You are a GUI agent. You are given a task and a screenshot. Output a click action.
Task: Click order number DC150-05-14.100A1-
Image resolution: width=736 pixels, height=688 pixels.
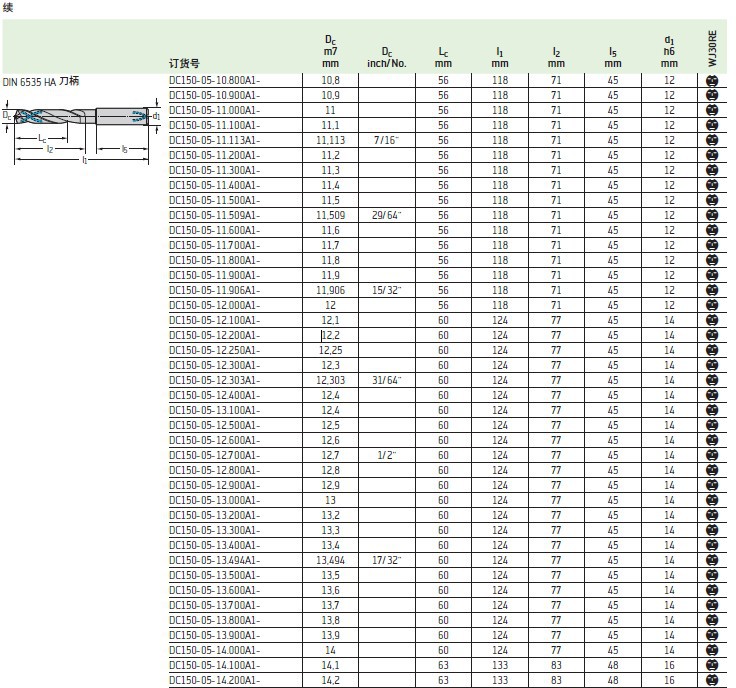point(214,665)
